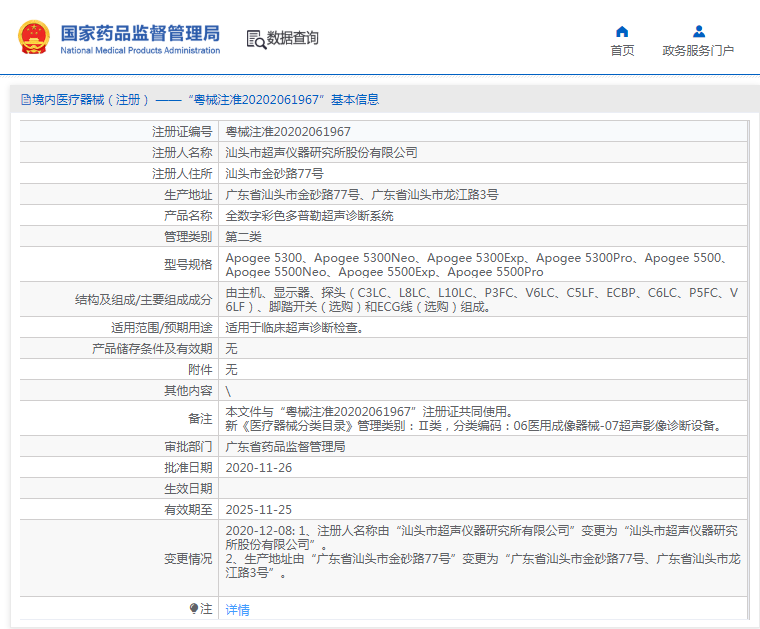Select the 第二类 management category value
This screenshot has height=629, width=760.
(243, 237)
